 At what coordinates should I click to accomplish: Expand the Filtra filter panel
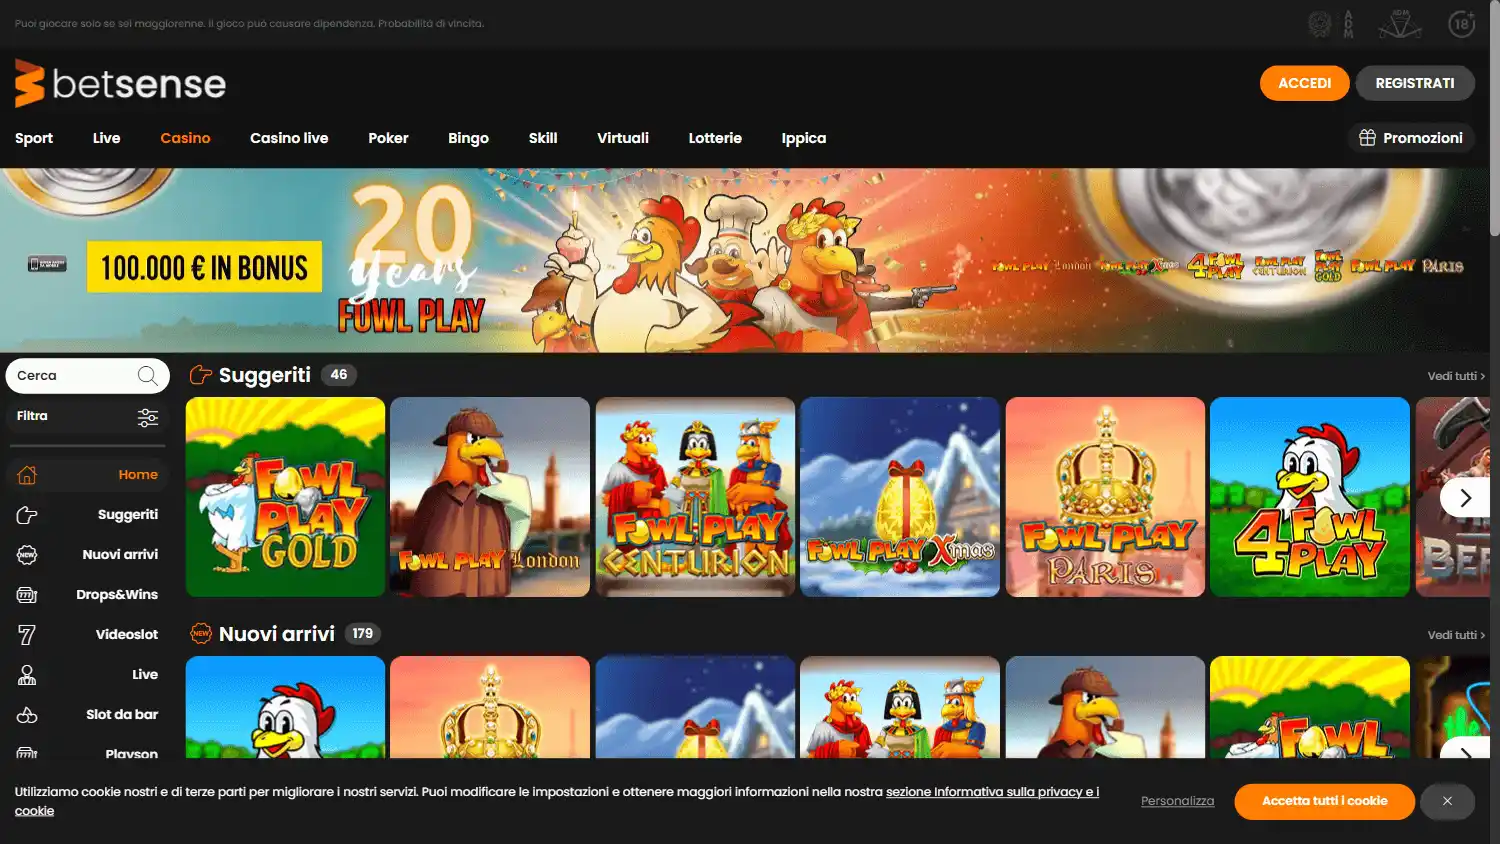click(x=87, y=417)
